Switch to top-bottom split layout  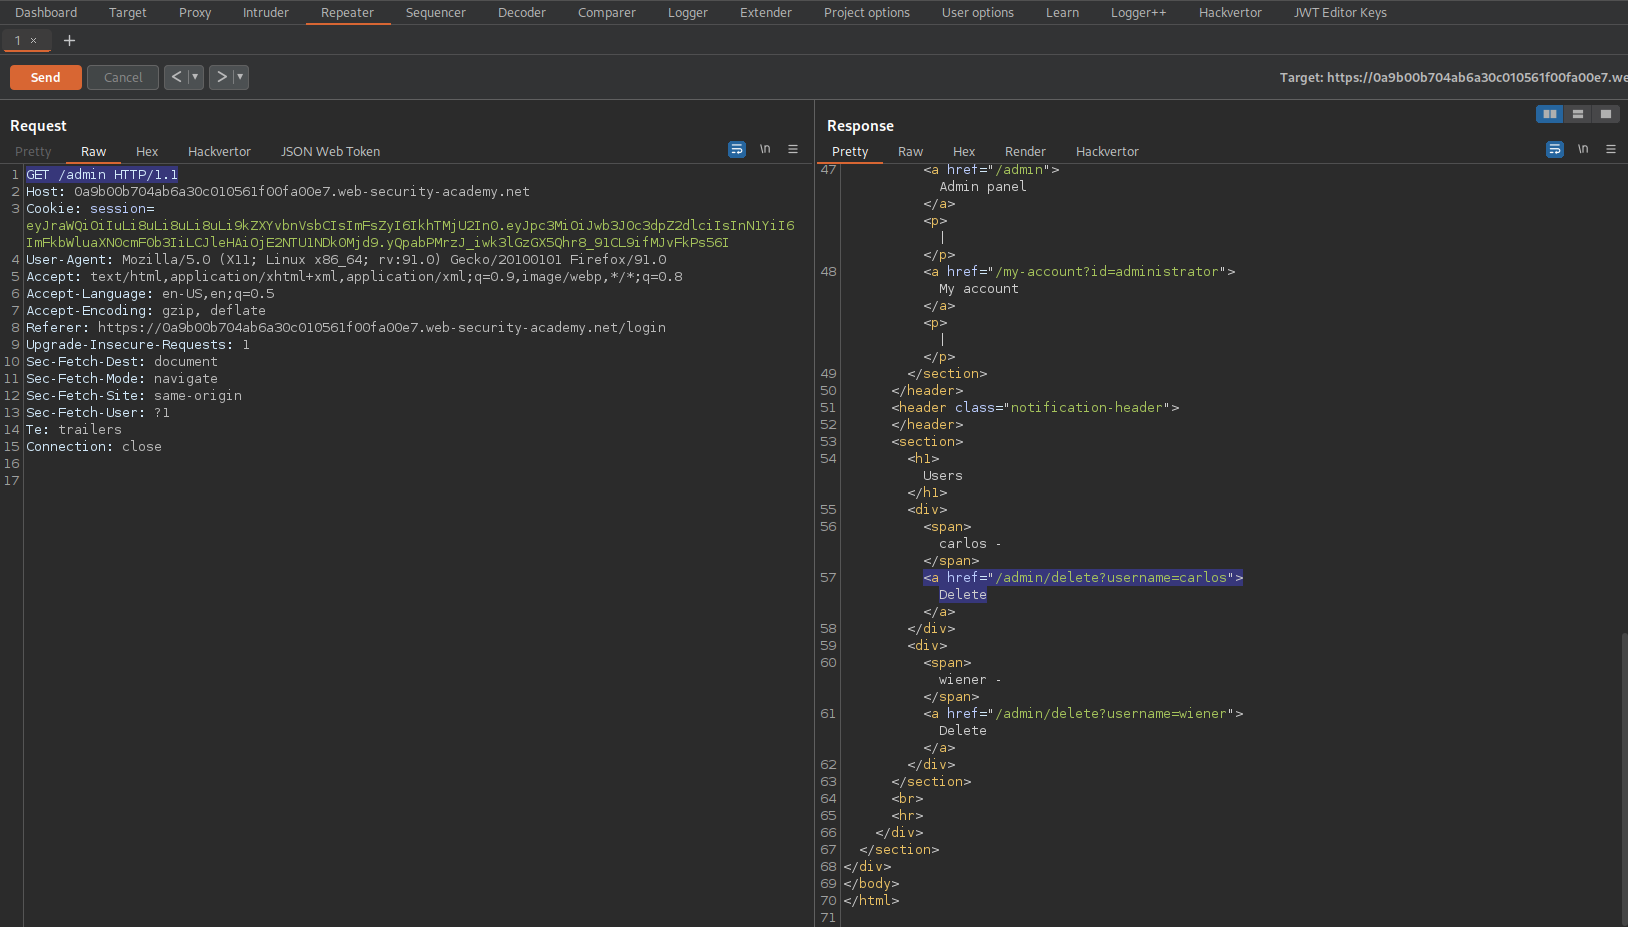(x=1578, y=114)
